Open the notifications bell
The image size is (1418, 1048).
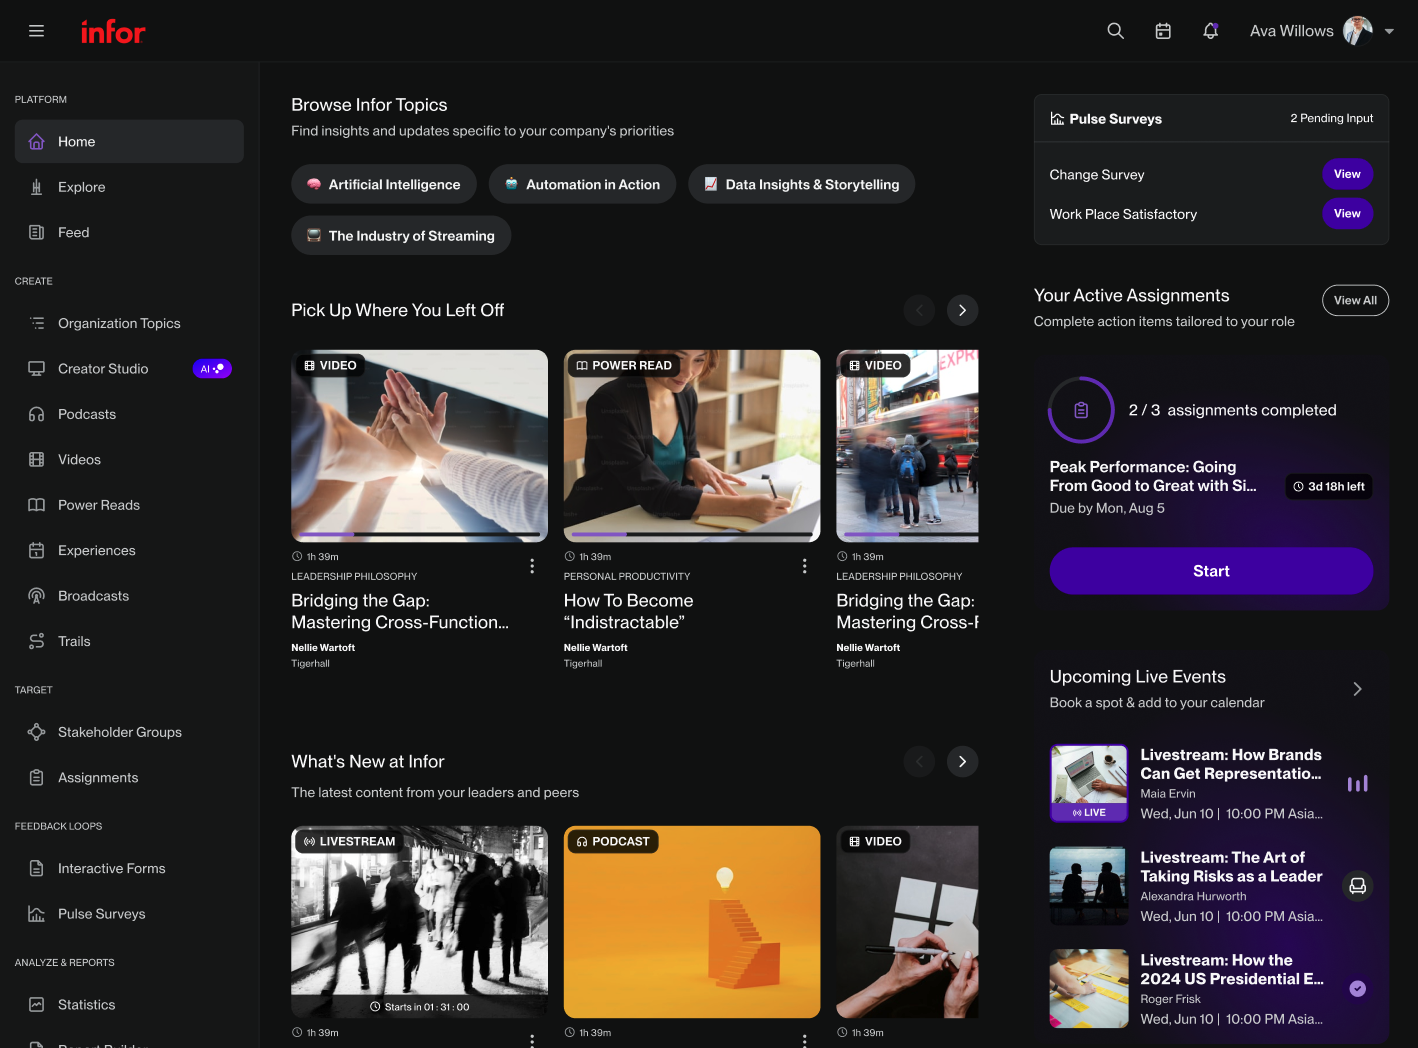(x=1210, y=31)
